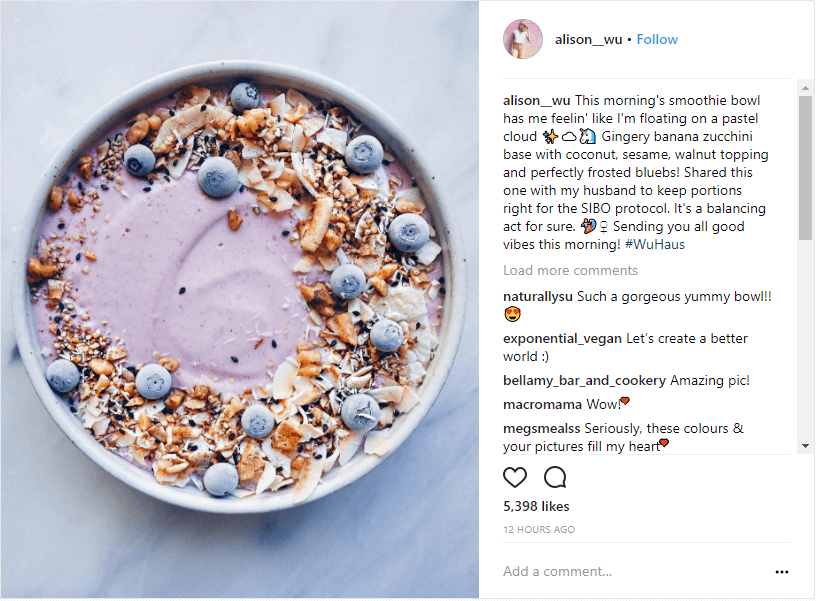Open naturallysu's profile from comment
816x601 pixels.
538,297
